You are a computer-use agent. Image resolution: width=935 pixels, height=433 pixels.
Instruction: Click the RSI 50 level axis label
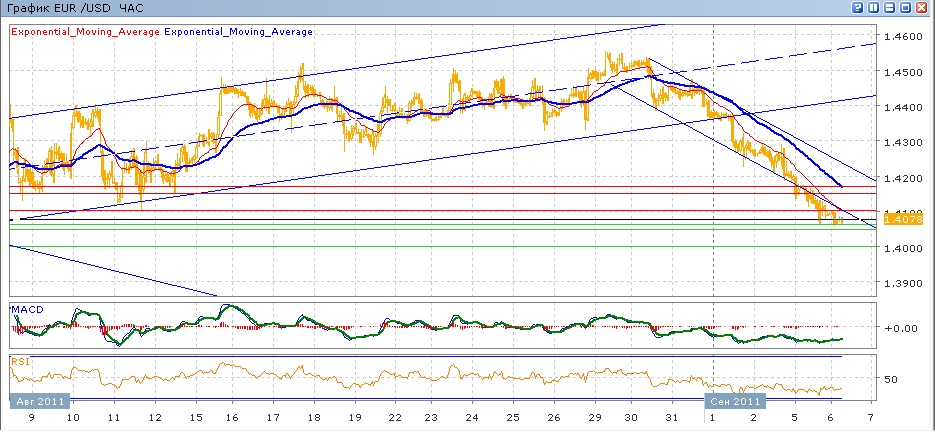point(891,379)
